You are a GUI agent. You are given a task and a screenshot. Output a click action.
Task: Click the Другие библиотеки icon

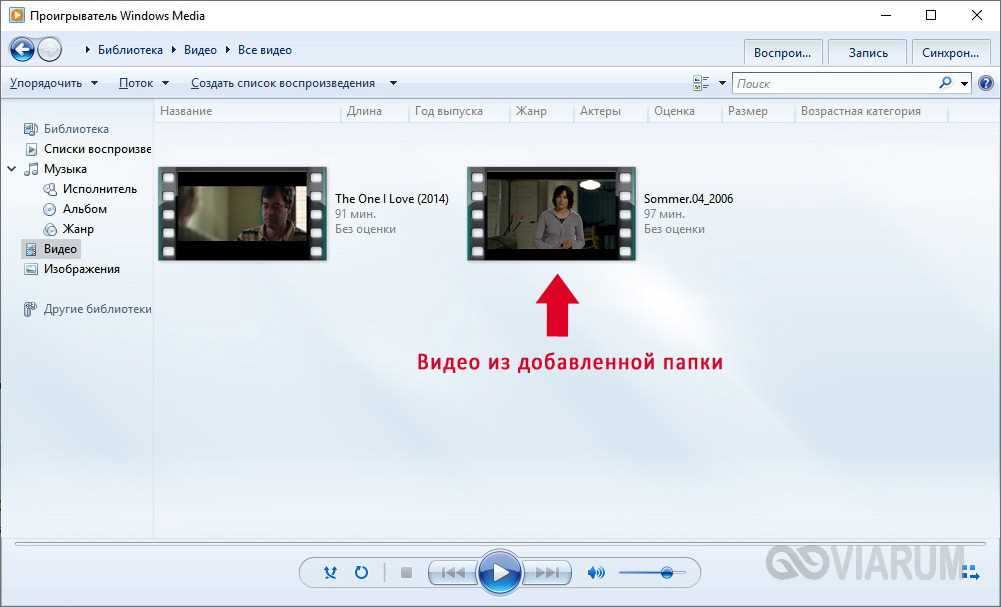point(30,309)
